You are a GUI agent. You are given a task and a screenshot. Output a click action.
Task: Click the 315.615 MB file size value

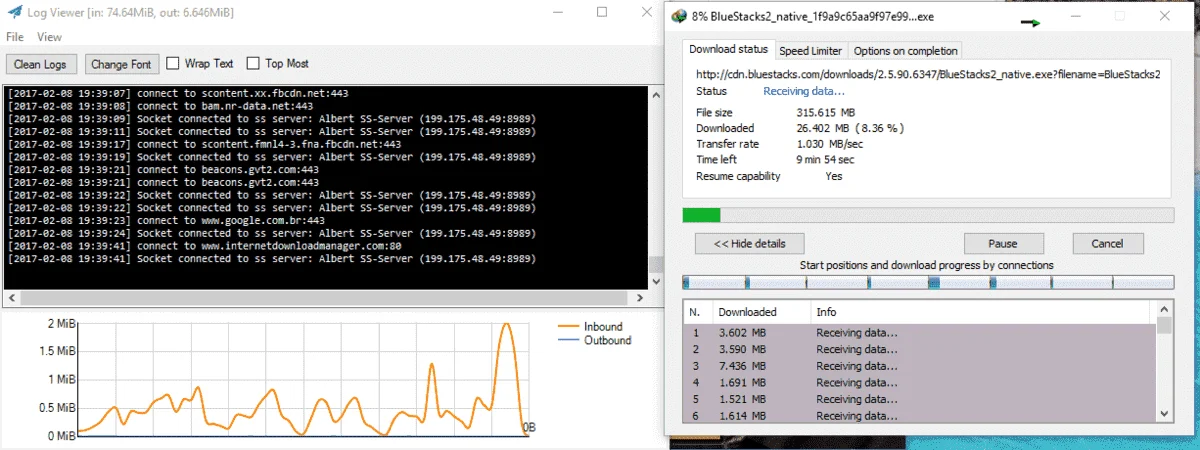(826, 112)
